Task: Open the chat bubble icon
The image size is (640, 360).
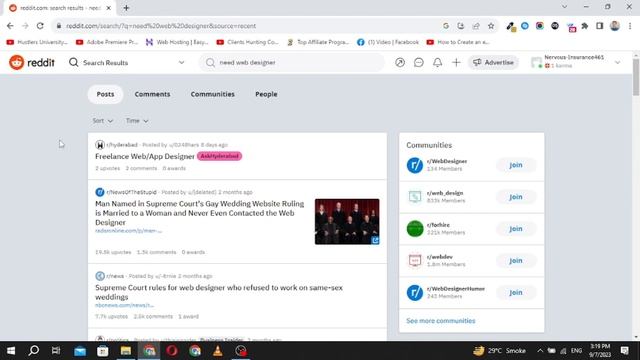Action: coord(419,62)
